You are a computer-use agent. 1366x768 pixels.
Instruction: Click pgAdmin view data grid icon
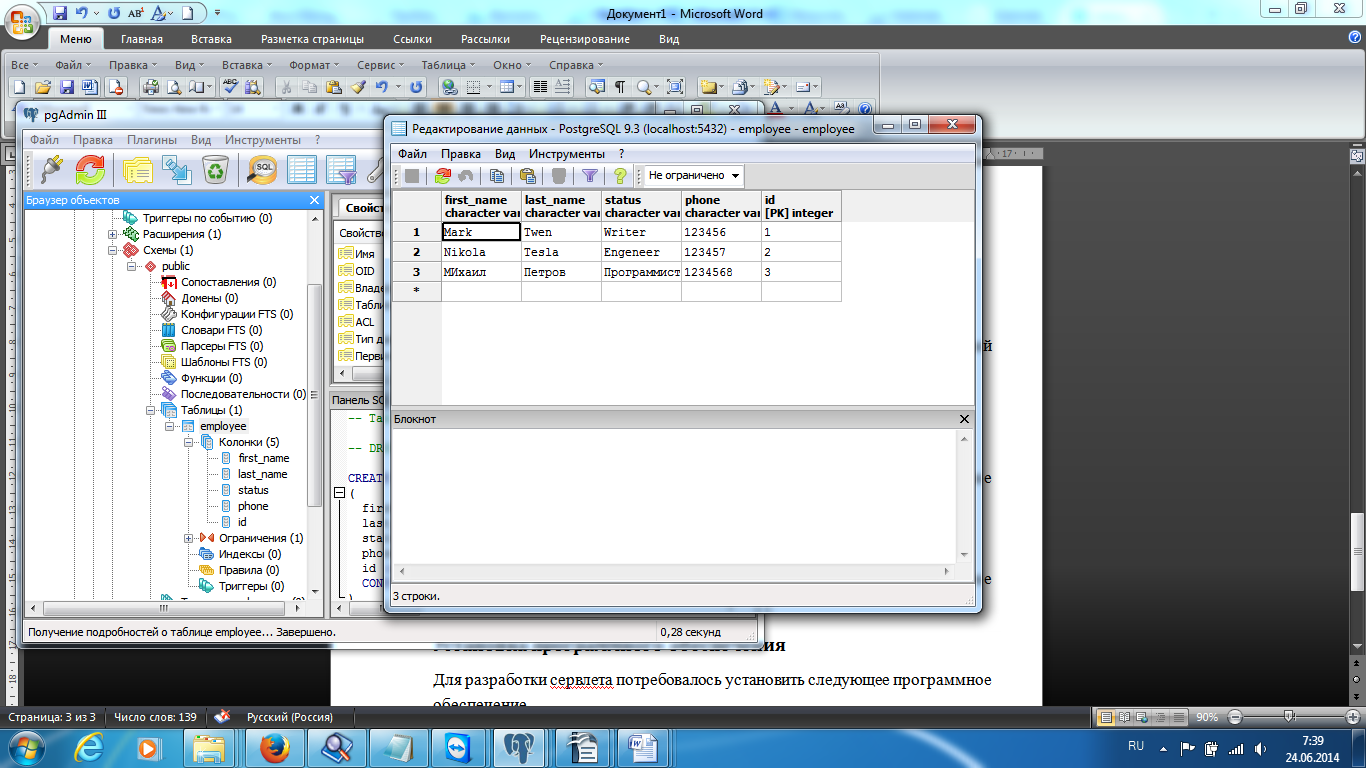(302, 170)
